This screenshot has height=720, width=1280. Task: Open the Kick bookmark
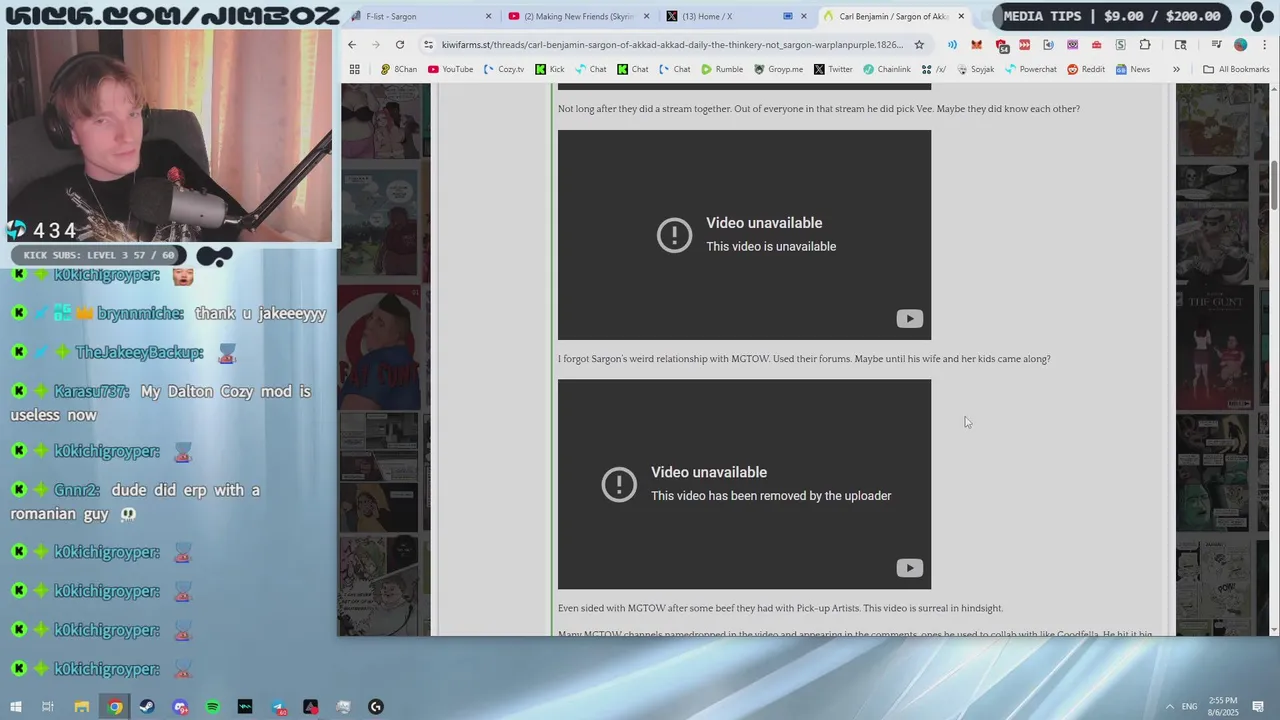coord(550,69)
